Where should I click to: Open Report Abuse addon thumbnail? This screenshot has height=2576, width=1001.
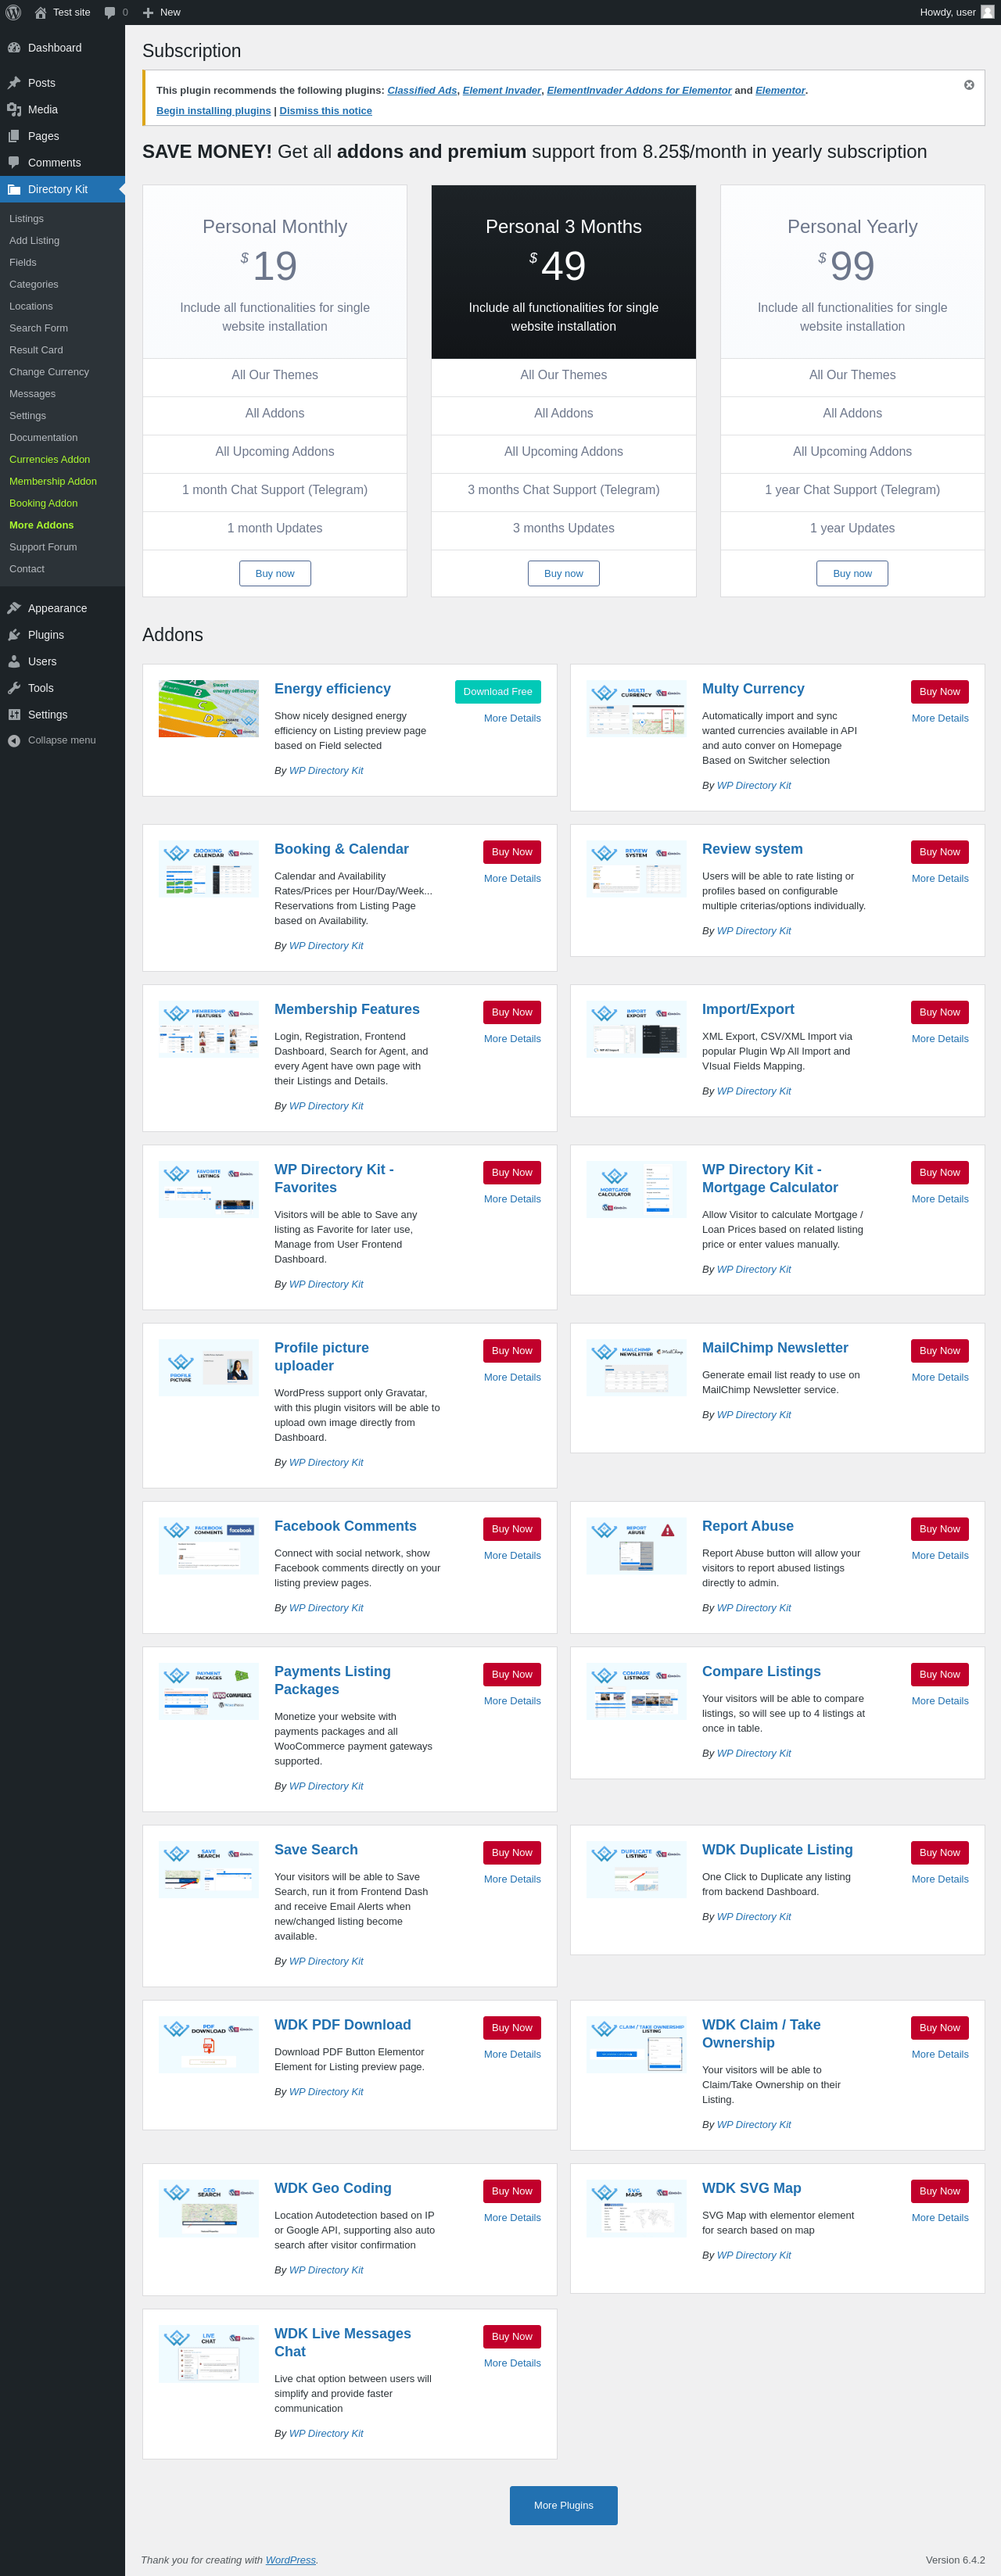click(636, 1546)
